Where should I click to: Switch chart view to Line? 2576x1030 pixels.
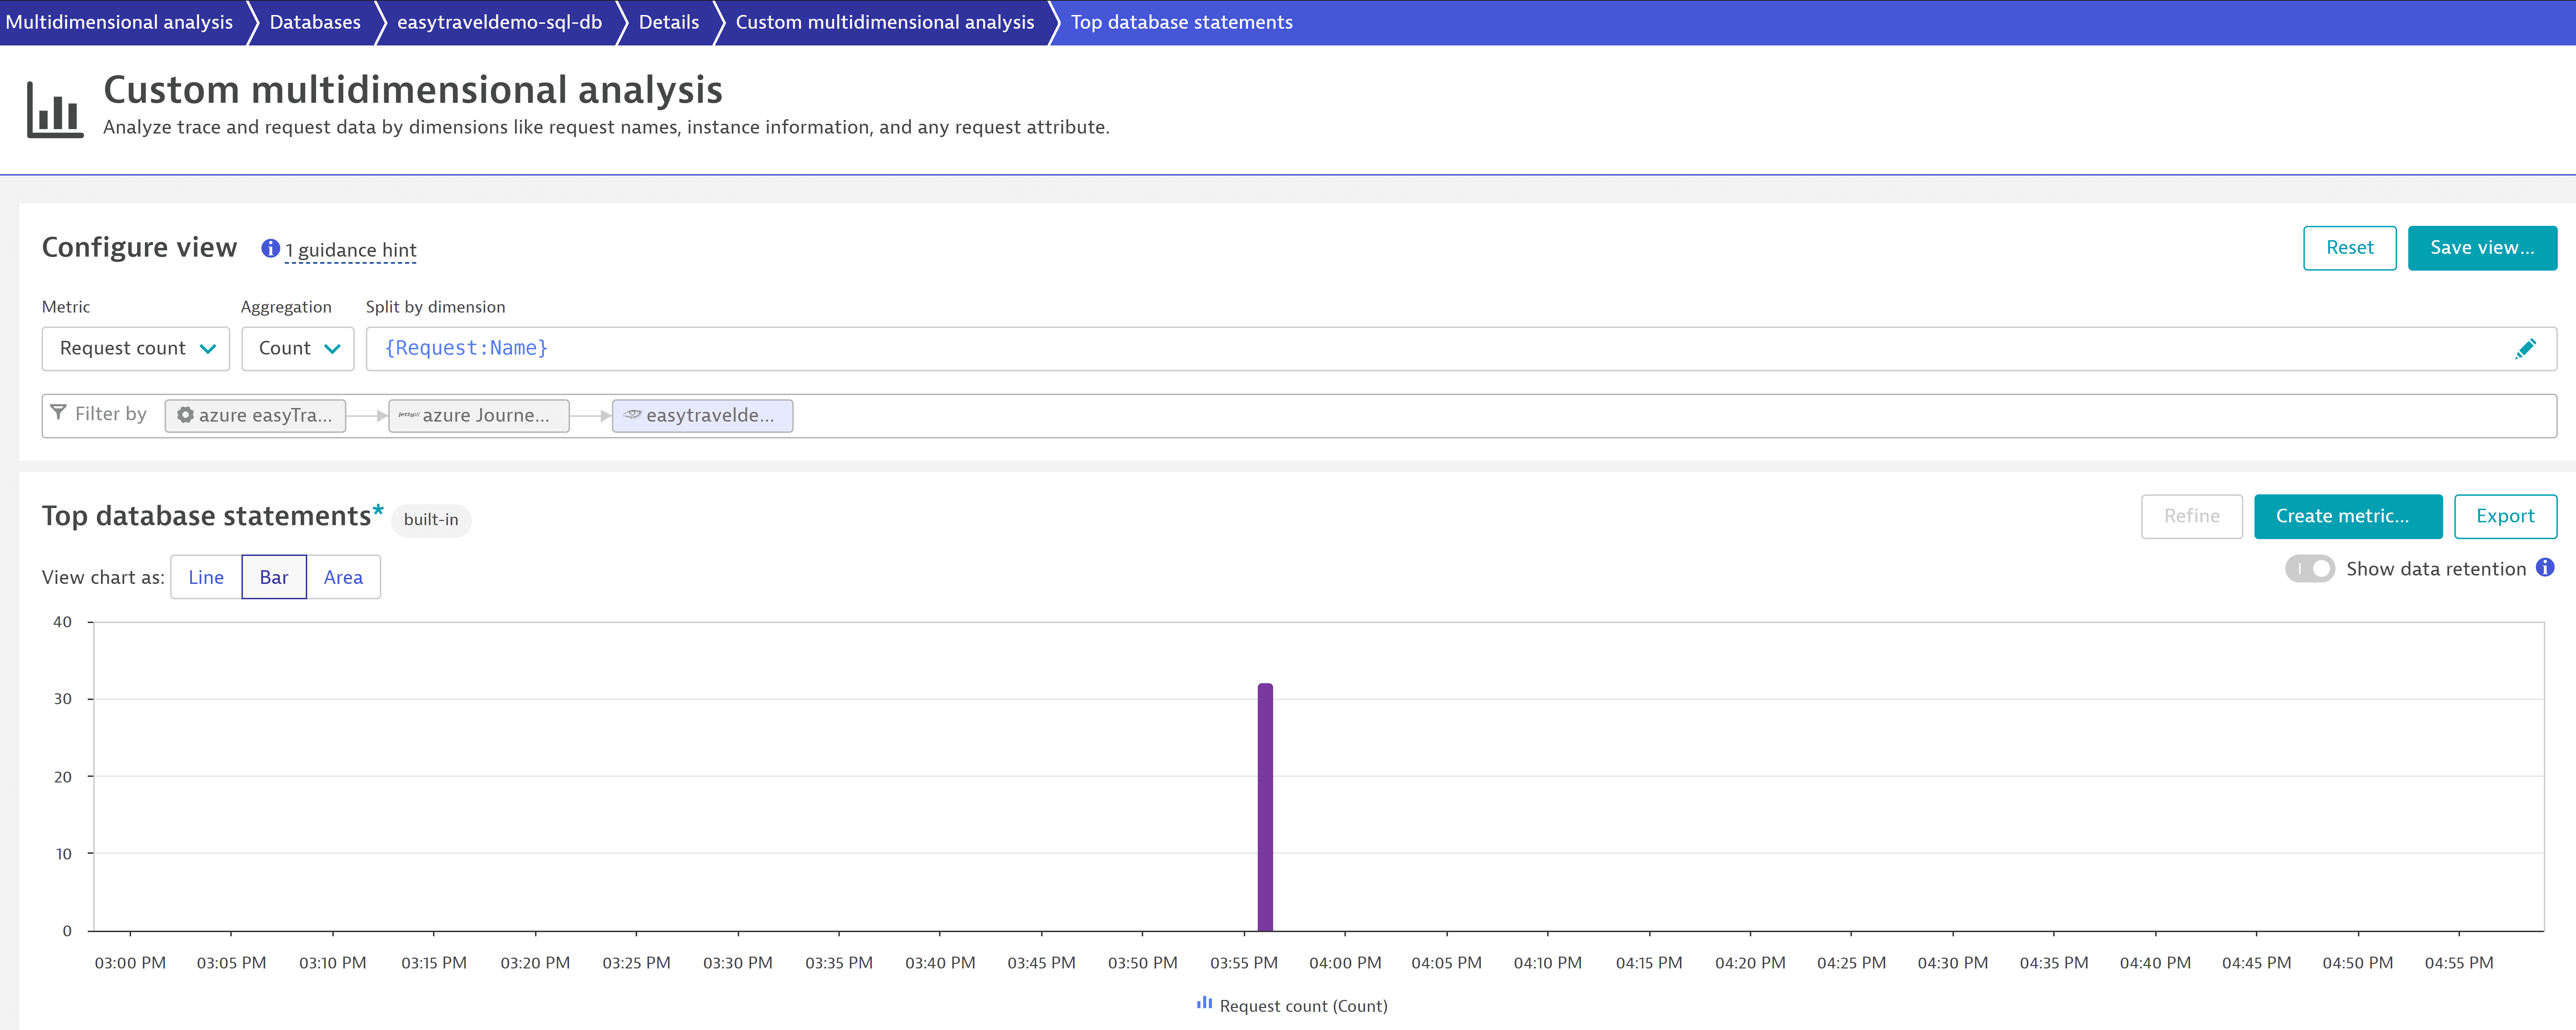(206, 577)
